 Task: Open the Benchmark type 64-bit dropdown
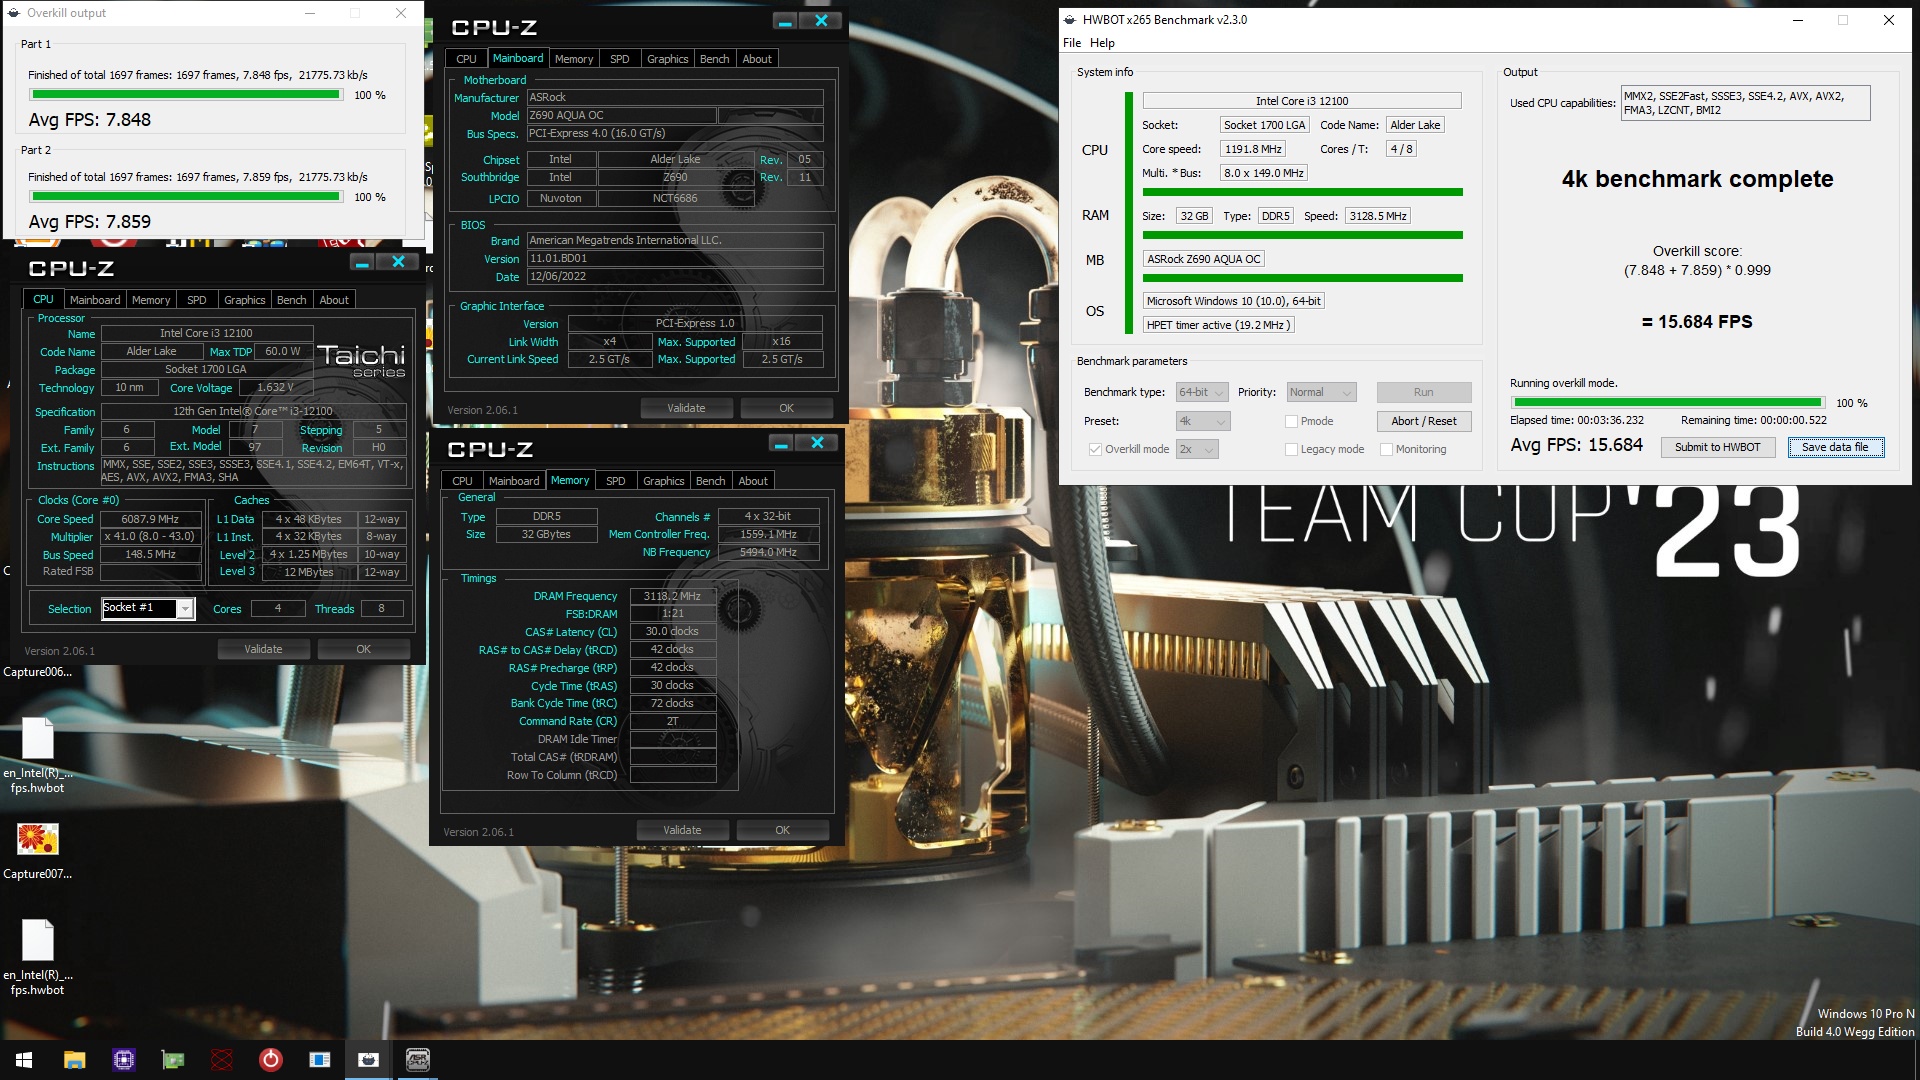(1203, 392)
